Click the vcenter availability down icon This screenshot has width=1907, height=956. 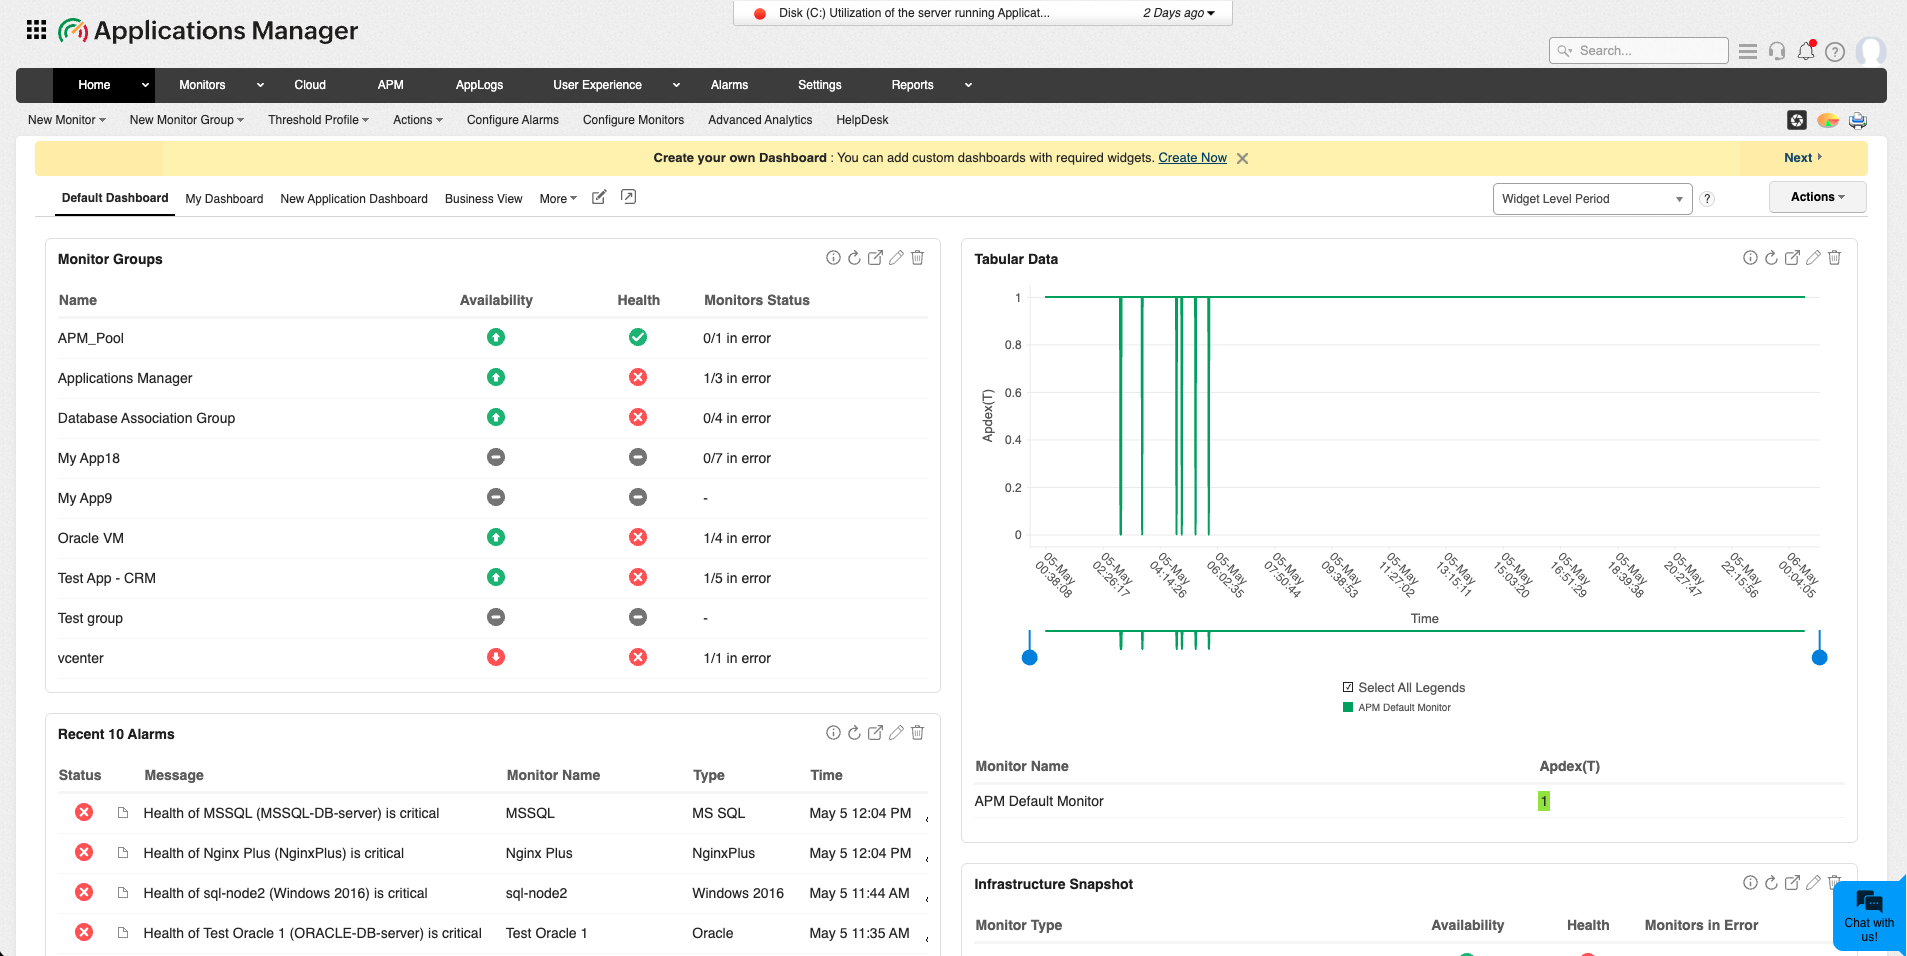tap(496, 657)
